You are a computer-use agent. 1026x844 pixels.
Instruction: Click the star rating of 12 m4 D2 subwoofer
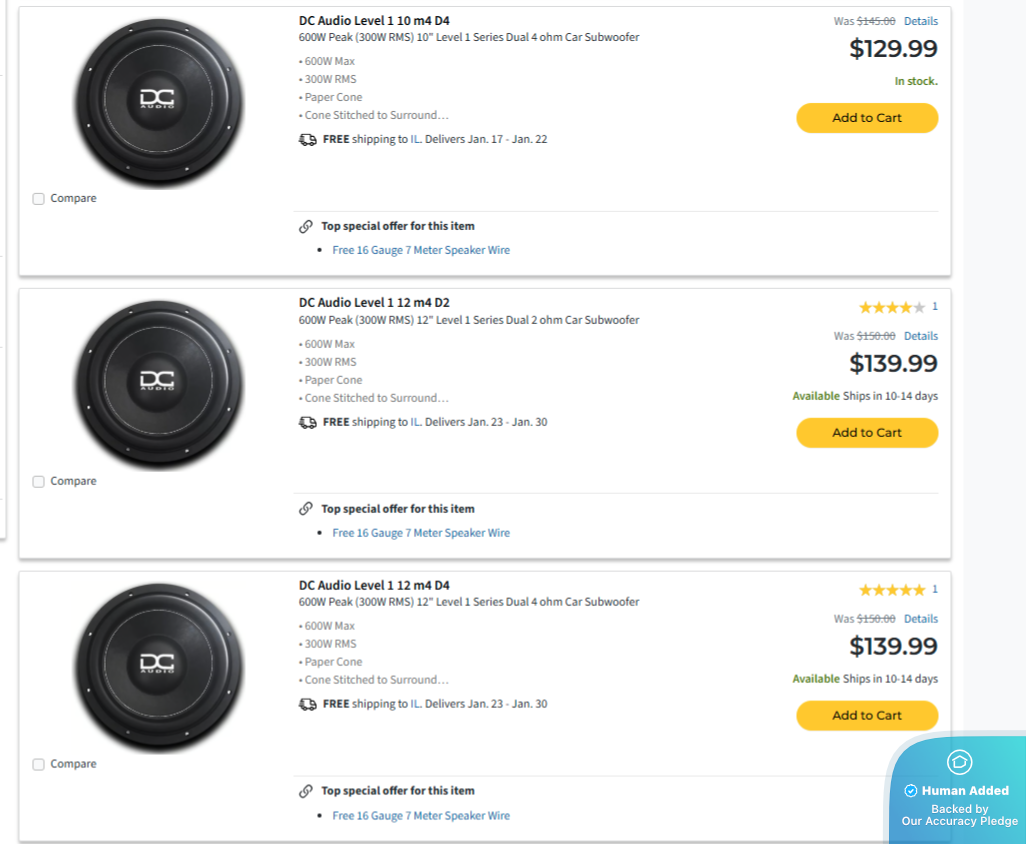tap(891, 307)
